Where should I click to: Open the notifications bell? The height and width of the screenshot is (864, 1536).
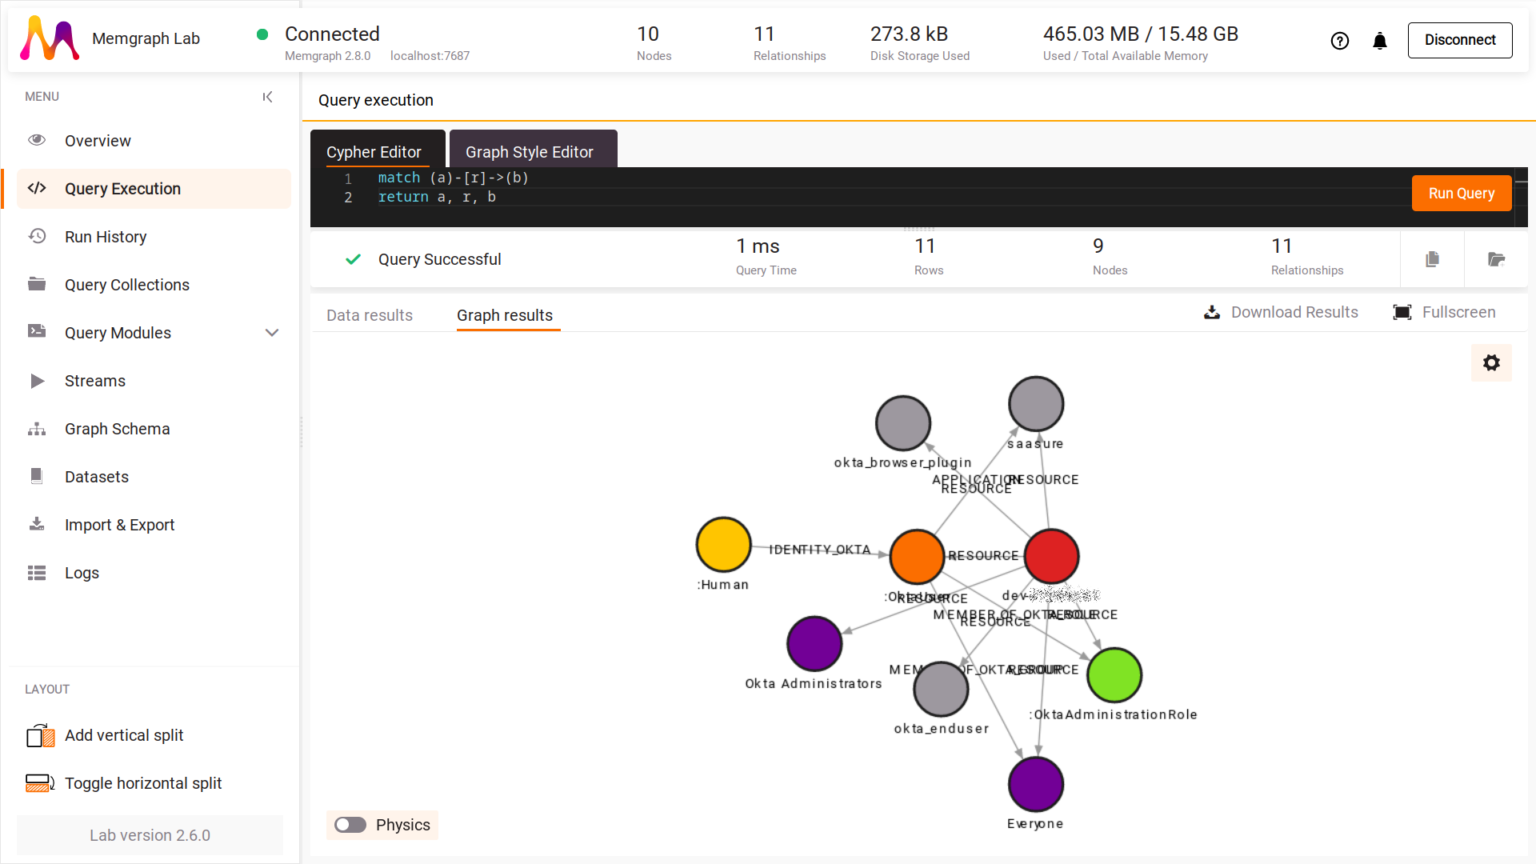(1380, 41)
